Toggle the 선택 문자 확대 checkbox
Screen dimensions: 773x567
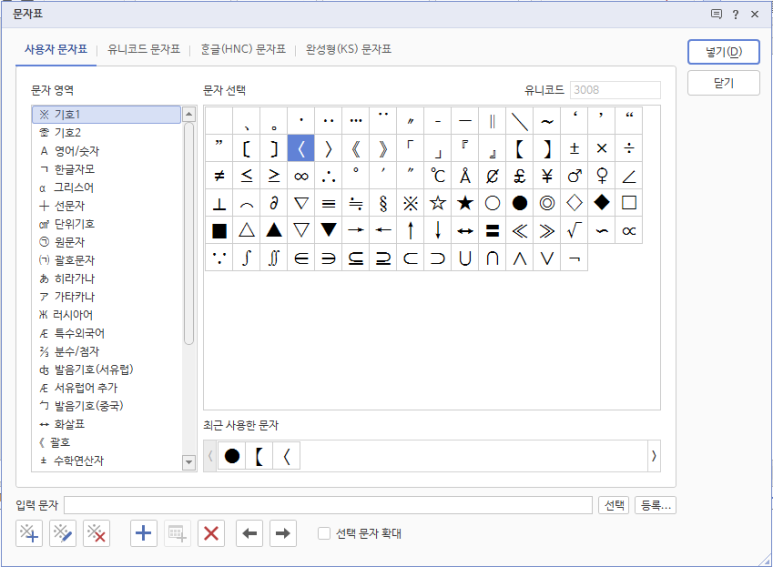tap(324, 533)
